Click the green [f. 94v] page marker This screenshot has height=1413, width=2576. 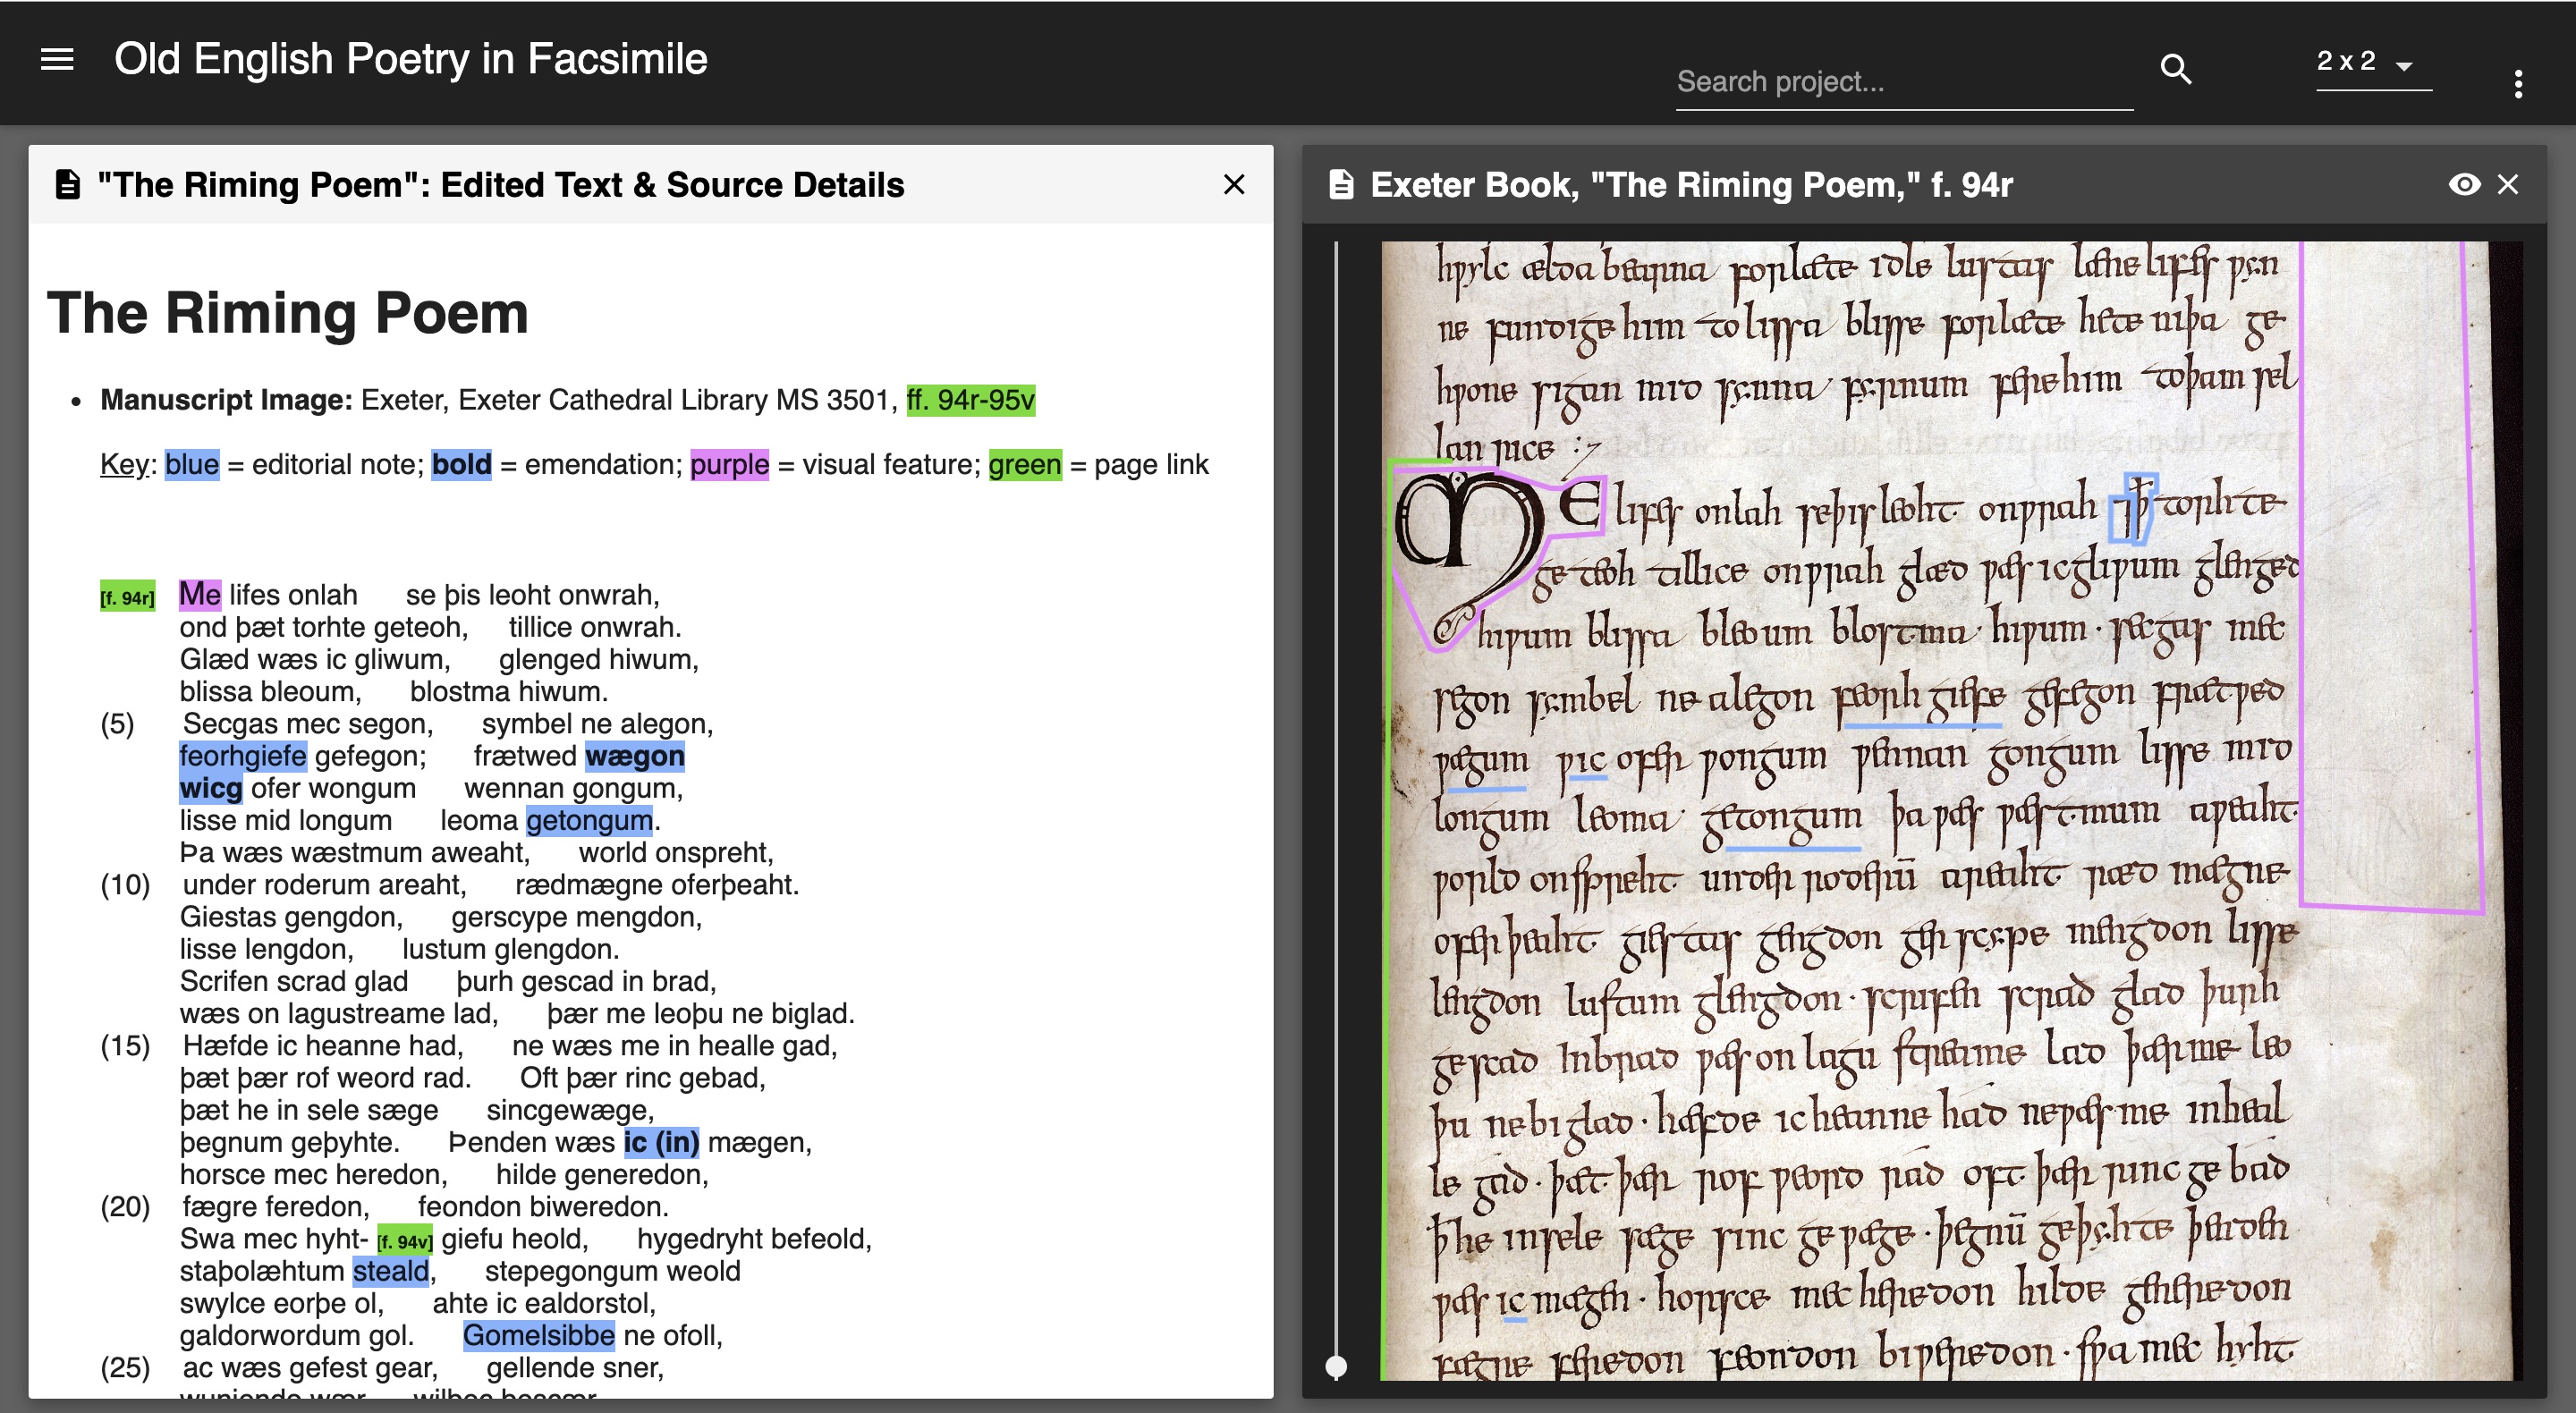click(x=404, y=1241)
